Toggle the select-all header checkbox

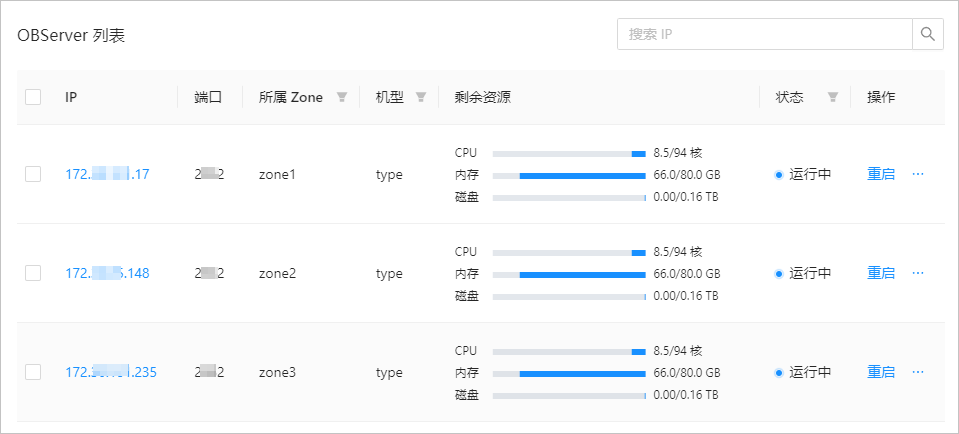pyautogui.click(x=33, y=97)
